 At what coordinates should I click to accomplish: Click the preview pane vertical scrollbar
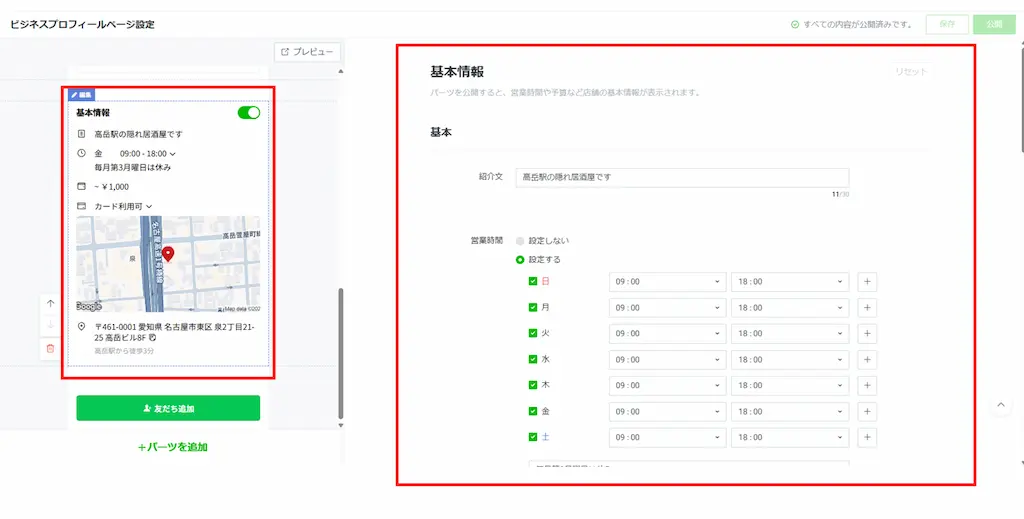point(340,354)
